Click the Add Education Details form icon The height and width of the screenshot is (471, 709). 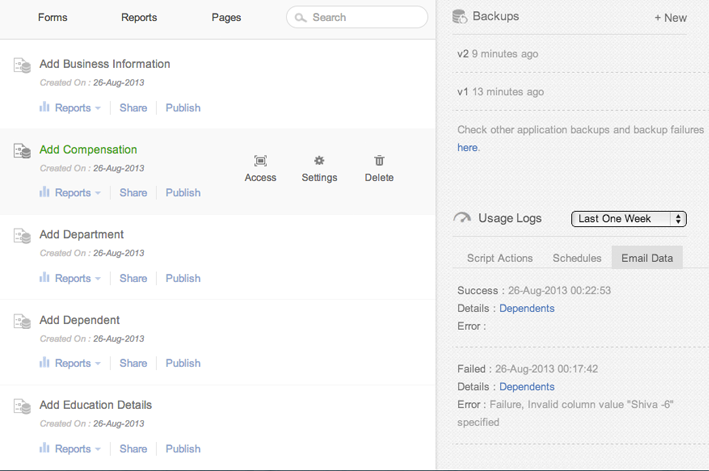click(x=22, y=406)
